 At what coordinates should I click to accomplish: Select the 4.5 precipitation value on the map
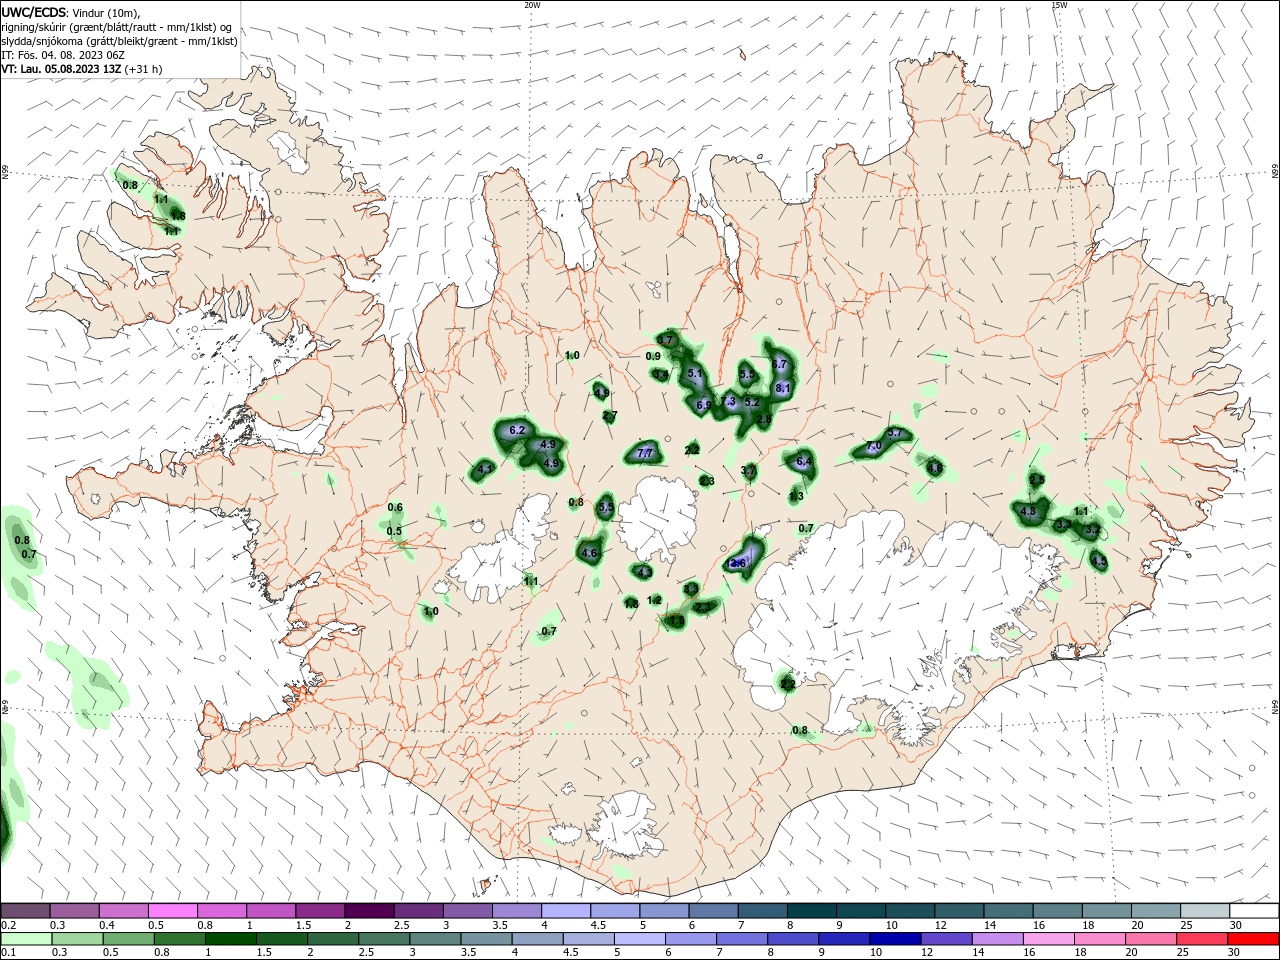(1099, 563)
